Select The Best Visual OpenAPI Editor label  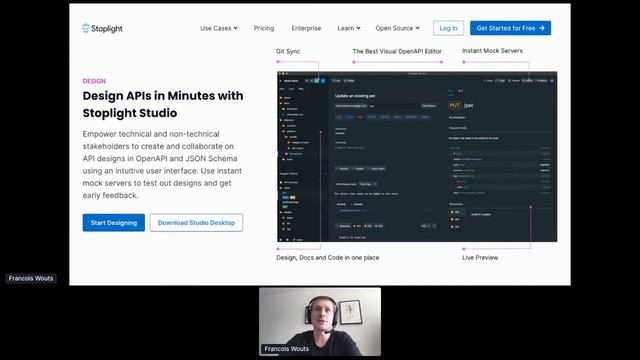[x=397, y=51]
